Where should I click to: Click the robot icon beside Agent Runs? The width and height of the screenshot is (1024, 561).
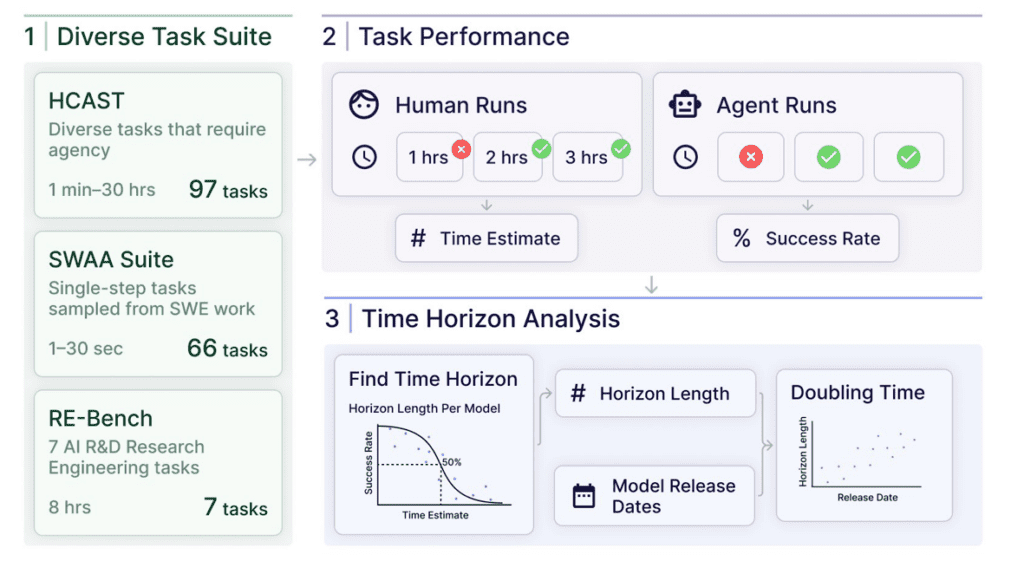pos(685,105)
